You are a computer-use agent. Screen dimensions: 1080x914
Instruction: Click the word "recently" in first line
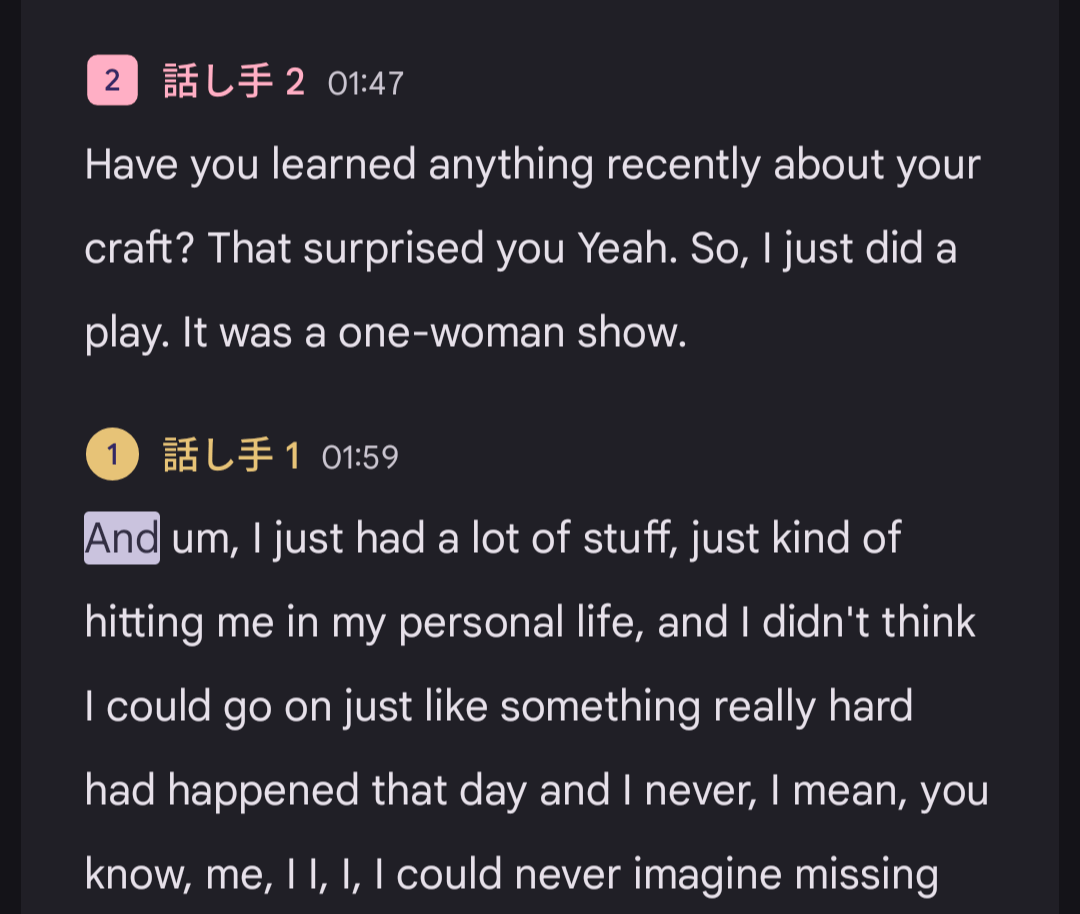coord(683,167)
